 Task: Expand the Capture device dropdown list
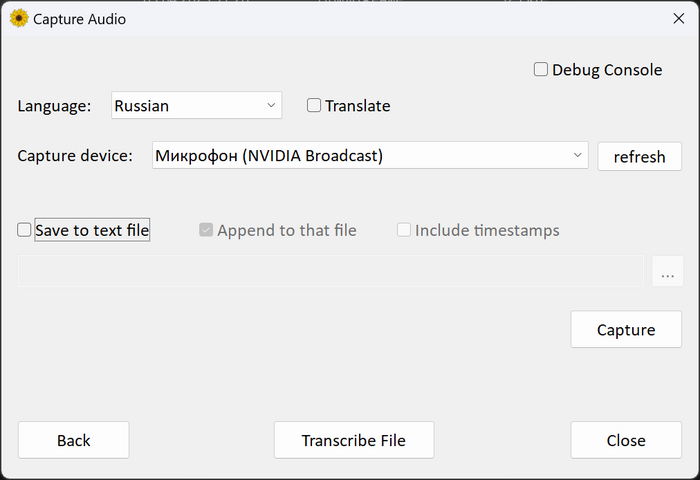pyautogui.click(x=370, y=156)
